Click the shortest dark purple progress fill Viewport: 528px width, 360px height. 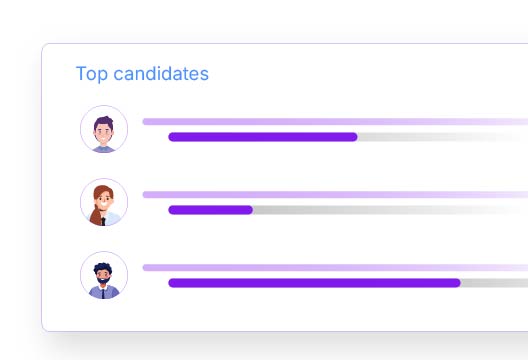211,210
